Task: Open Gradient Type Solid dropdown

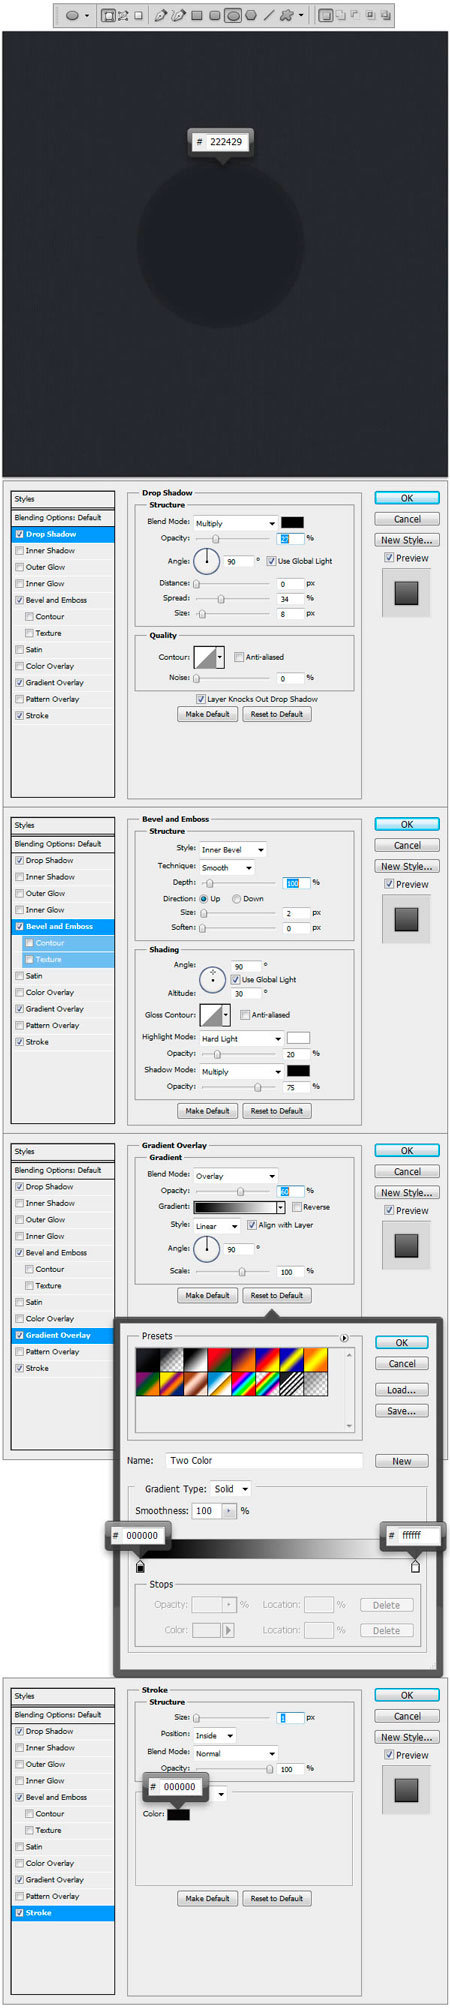Action: pos(231,1489)
